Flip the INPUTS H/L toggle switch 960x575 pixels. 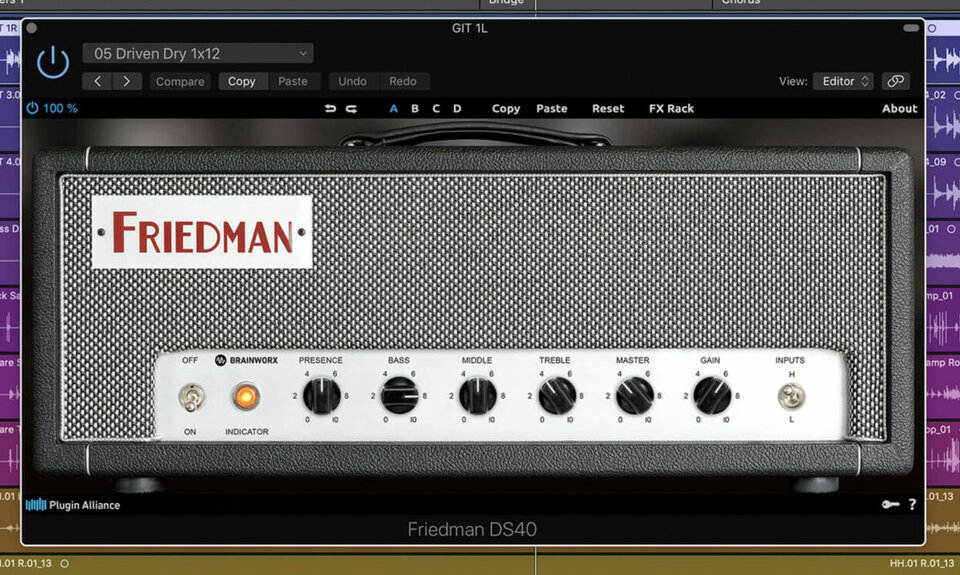(x=791, y=397)
